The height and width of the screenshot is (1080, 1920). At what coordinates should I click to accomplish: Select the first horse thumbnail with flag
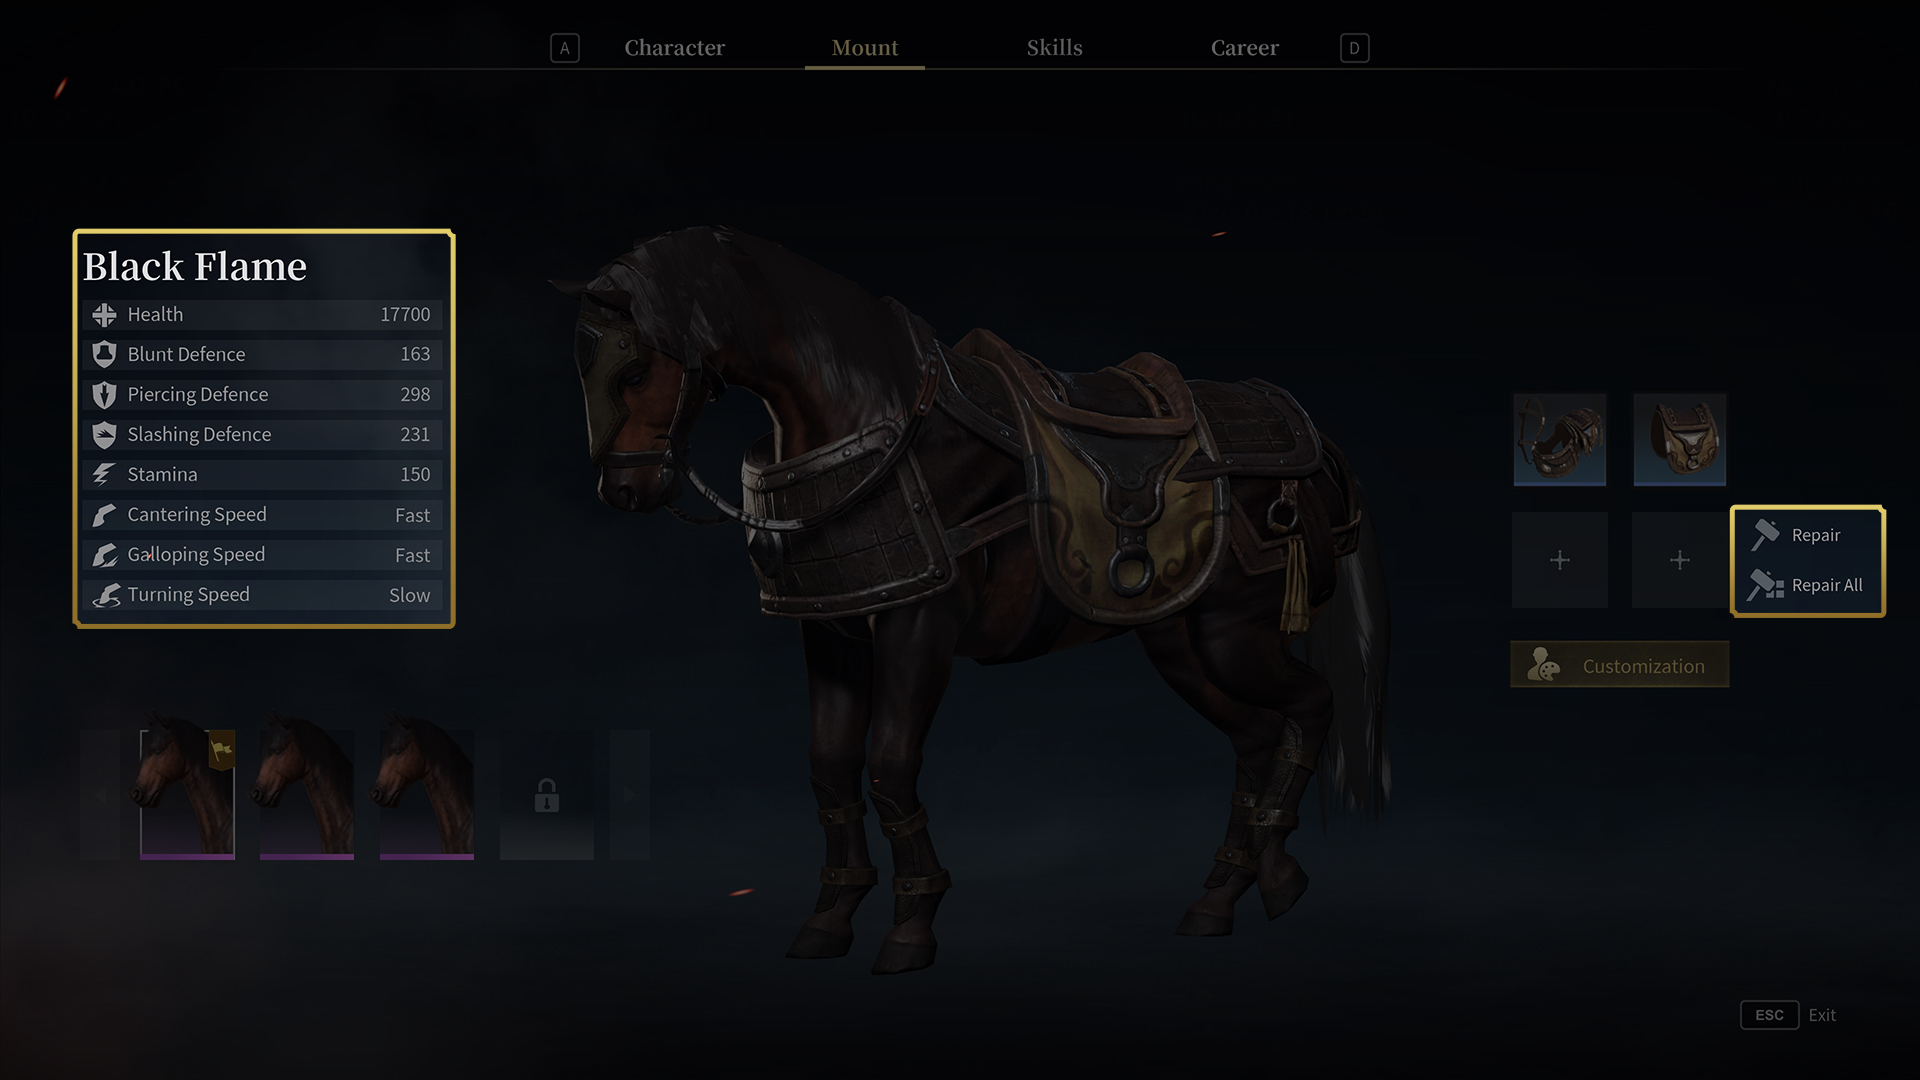187,795
